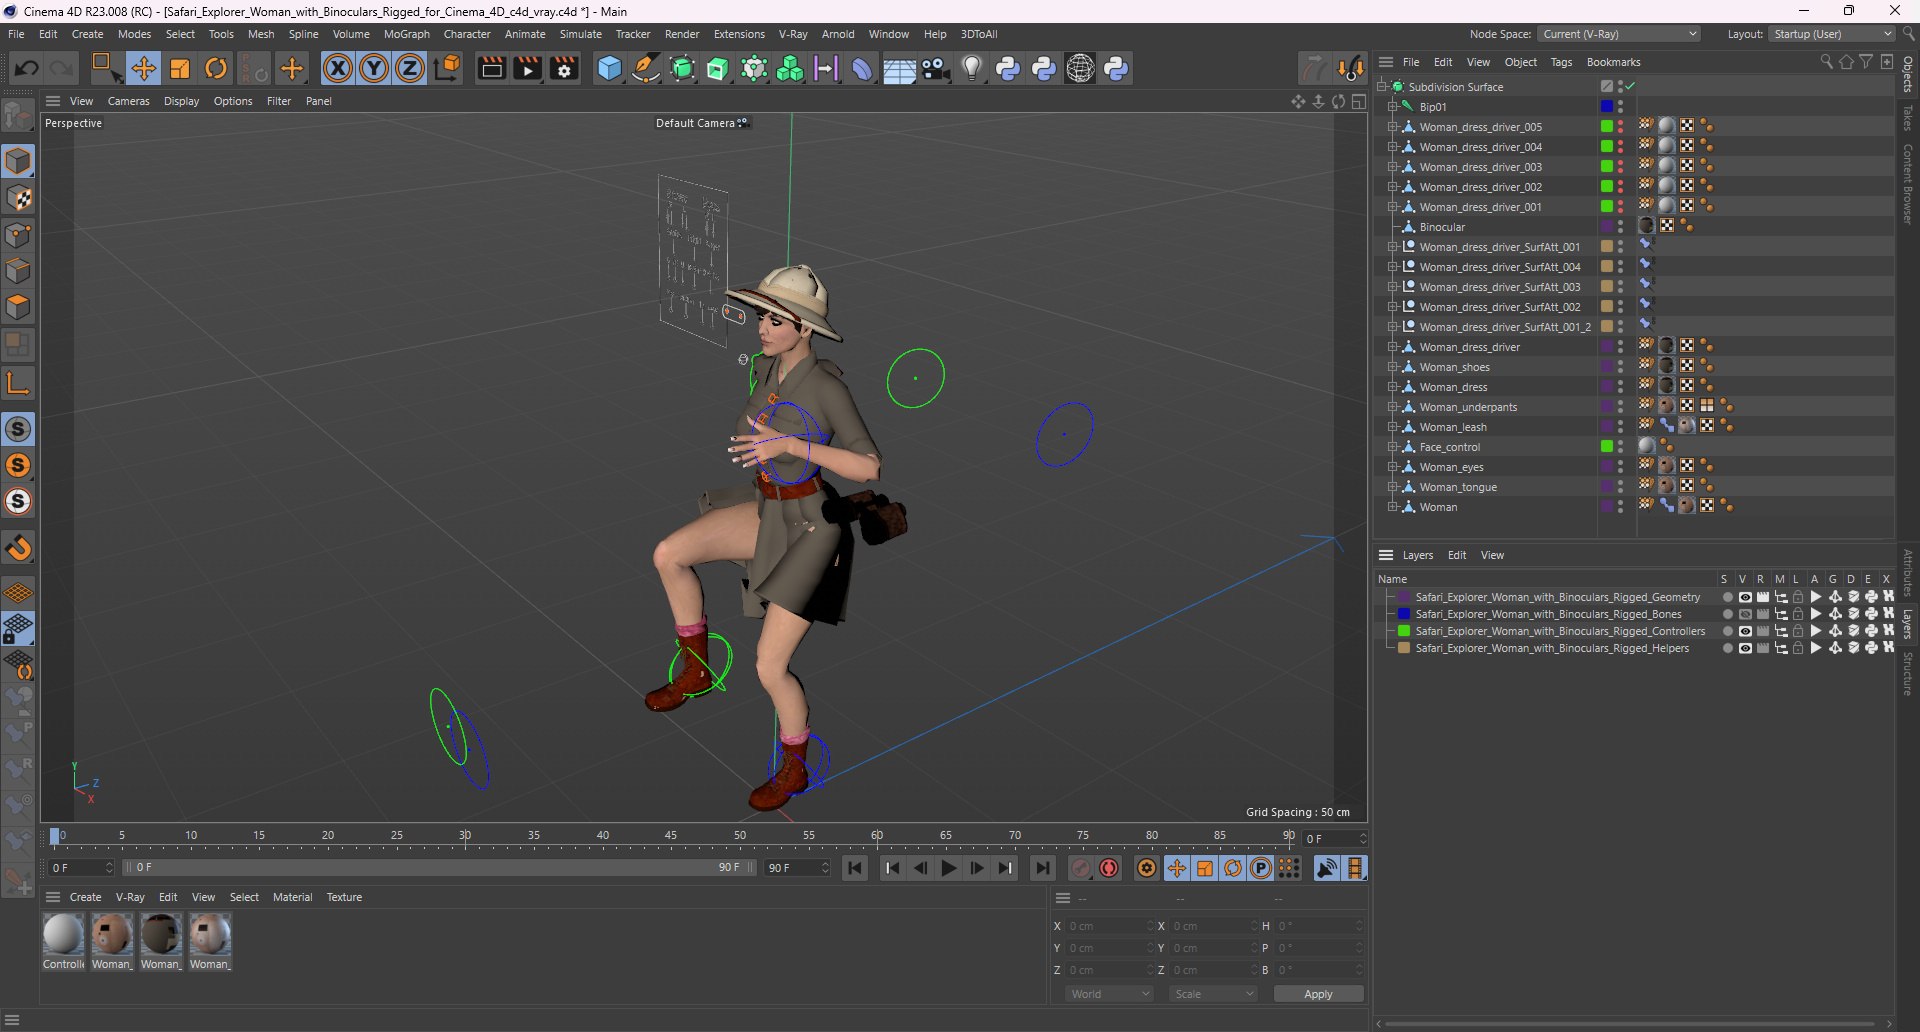
Task: Play the animation forward
Action: [949, 868]
